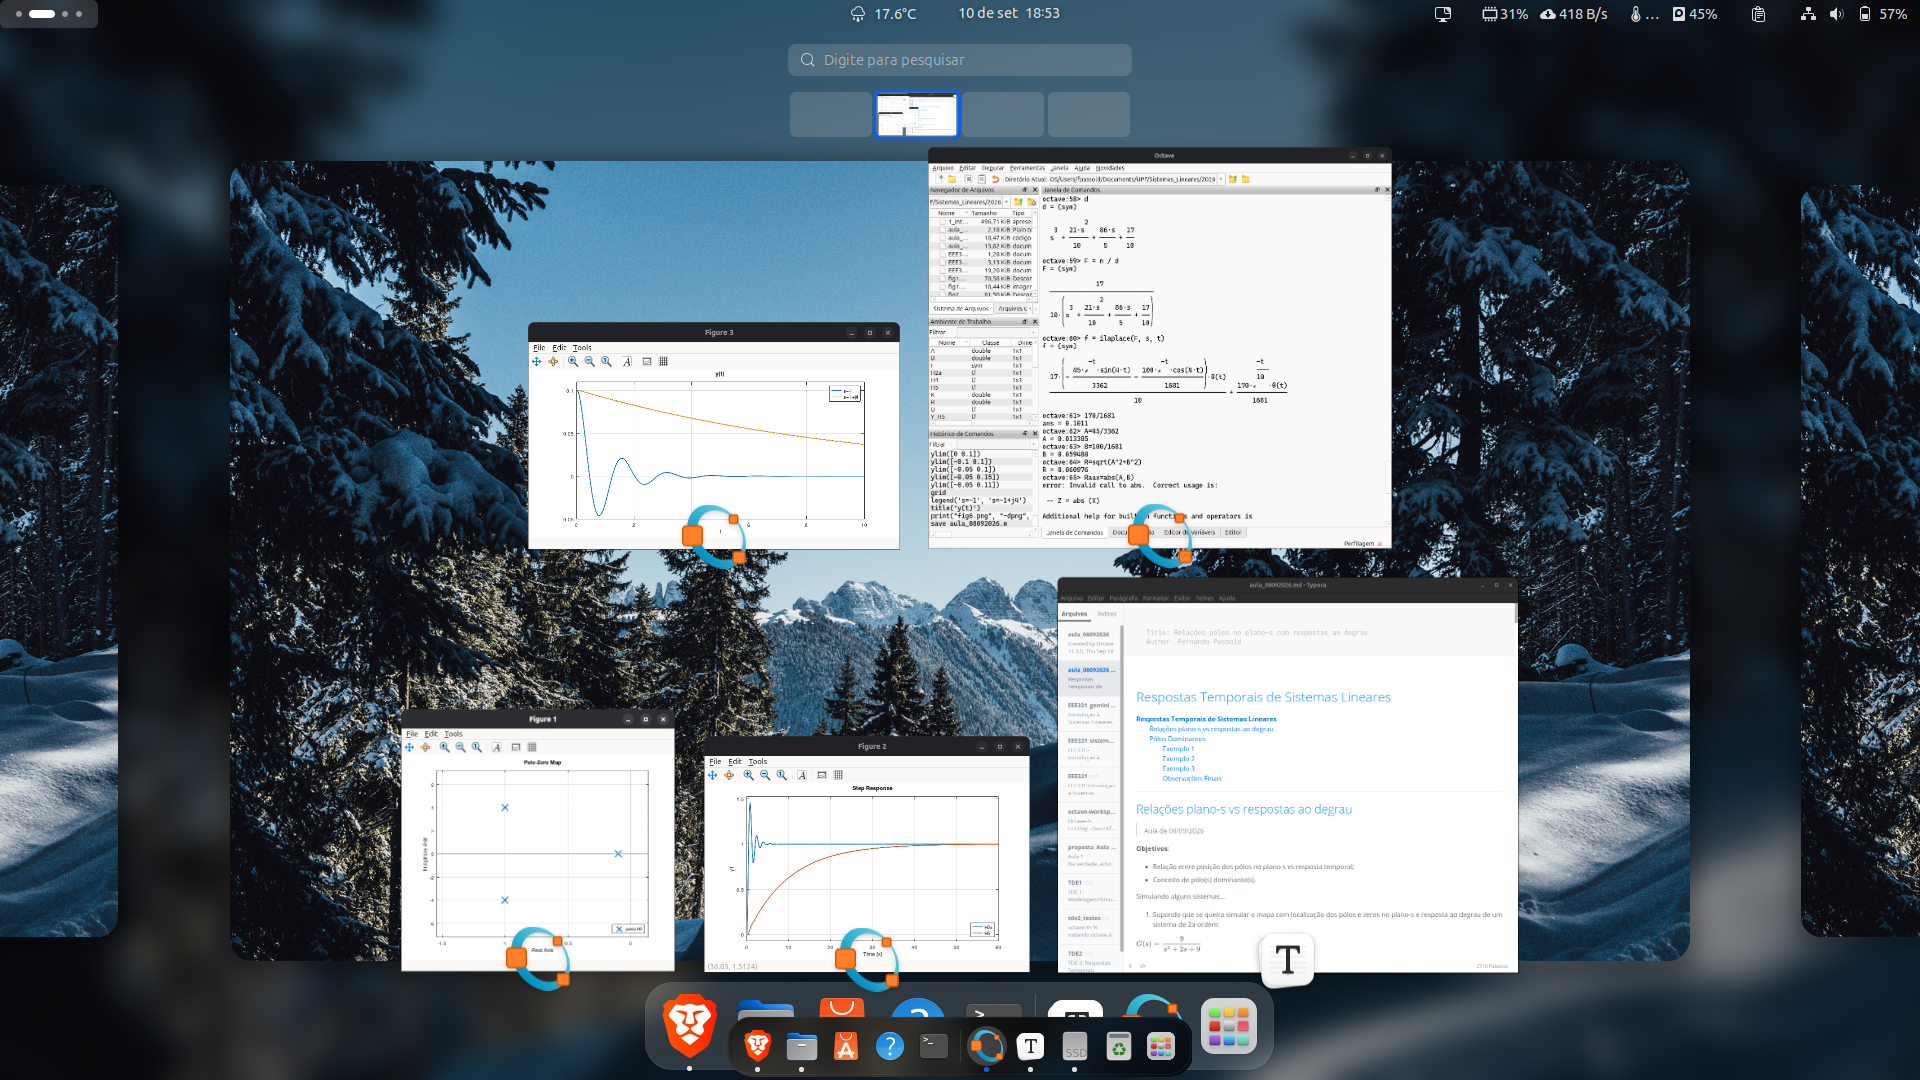Click the insert text 'A' icon in Figure 3
Image resolution: width=1920 pixels, height=1080 pixels.
click(x=627, y=362)
